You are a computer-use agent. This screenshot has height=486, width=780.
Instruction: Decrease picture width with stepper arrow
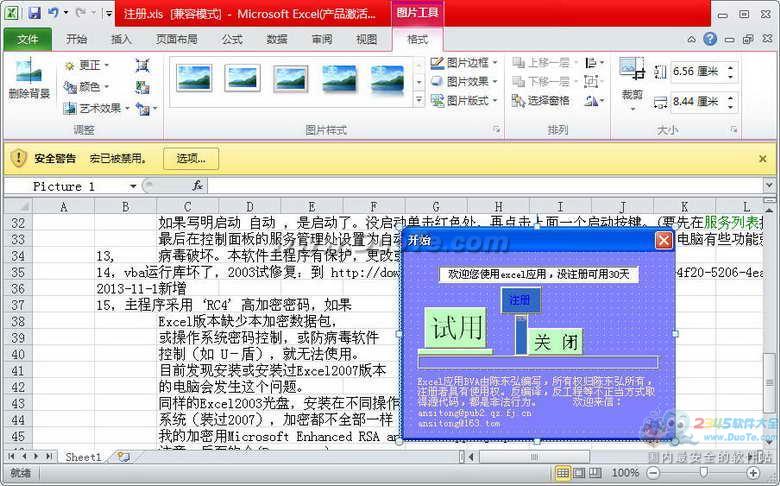pyautogui.click(x=730, y=106)
